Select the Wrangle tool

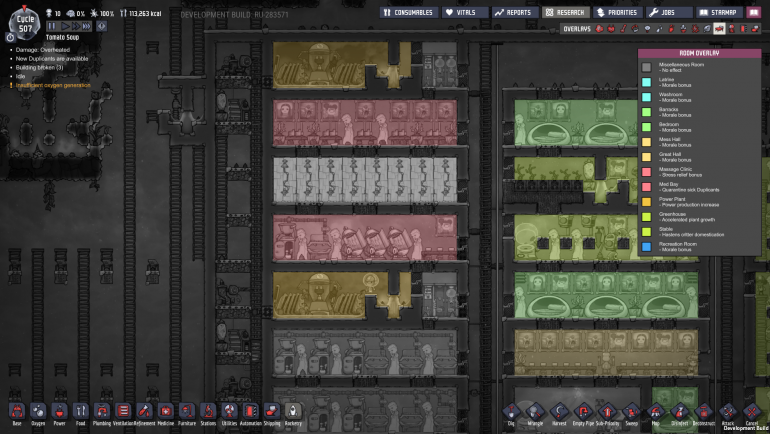pos(535,412)
